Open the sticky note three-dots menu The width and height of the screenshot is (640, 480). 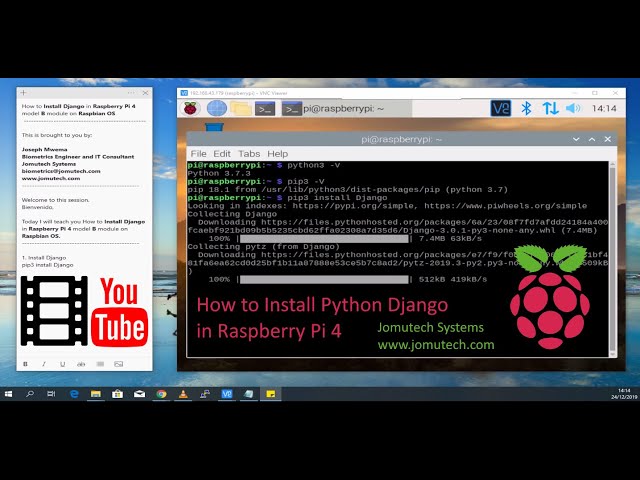[x=131, y=93]
